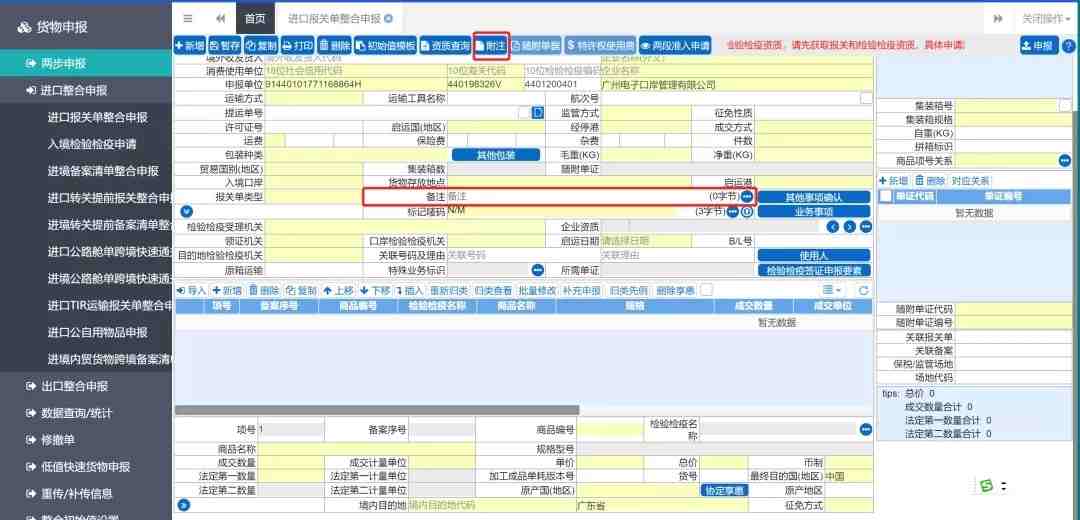Click the 对应关系 button
This screenshot has width=1080, height=520.
[970, 181]
